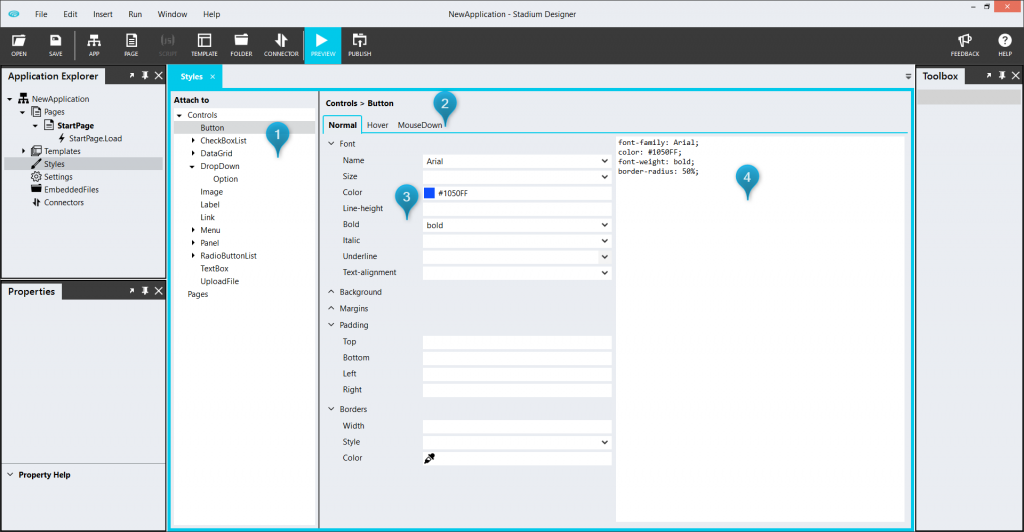1024x532 pixels.
Task: Open the Font Name dropdown
Action: 604,160
